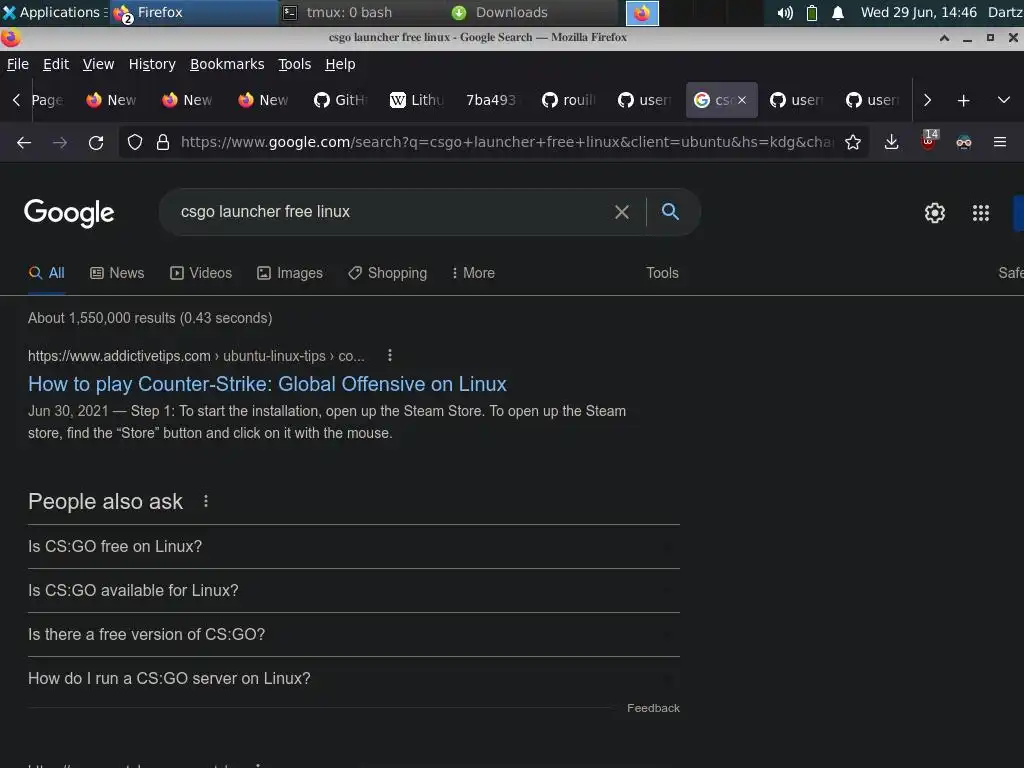Open the Applications menu in the panel
Image resolution: width=1024 pixels, height=768 pixels.
click(x=54, y=12)
